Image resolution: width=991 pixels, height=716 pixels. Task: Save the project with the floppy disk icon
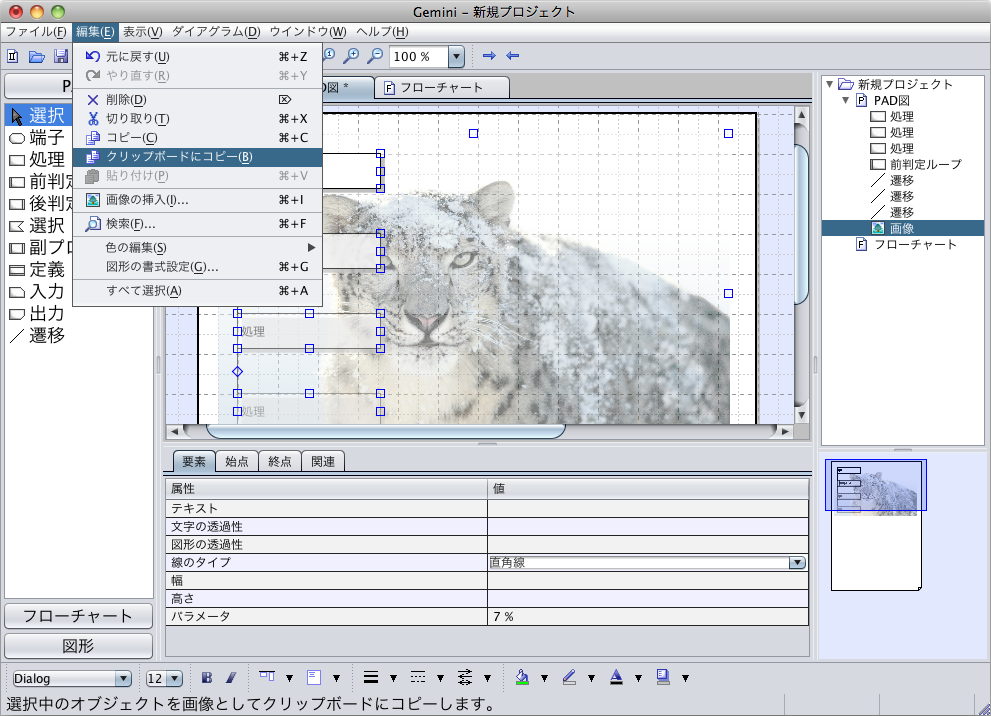61,56
